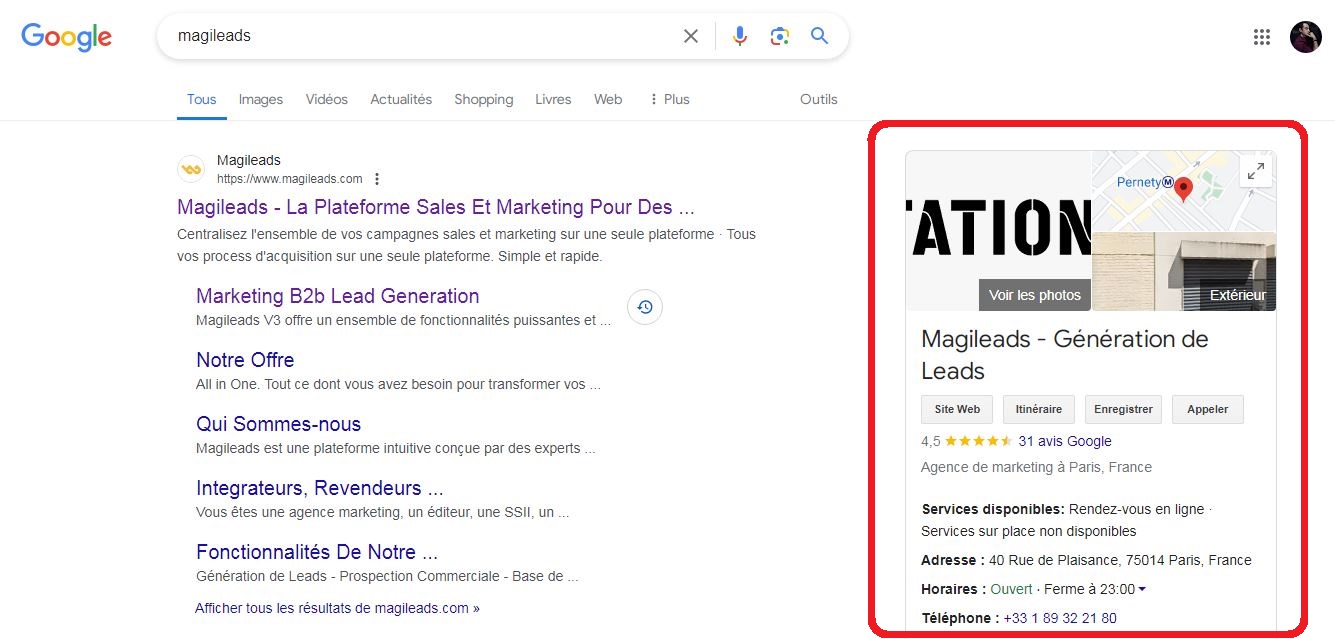Click the history clock icon beside Marketing B2b
Image resolution: width=1335 pixels, height=639 pixels.
[x=645, y=307]
